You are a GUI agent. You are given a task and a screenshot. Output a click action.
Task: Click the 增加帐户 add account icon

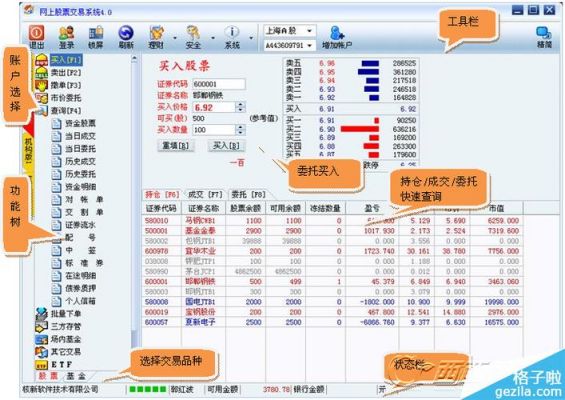(x=337, y=37)
